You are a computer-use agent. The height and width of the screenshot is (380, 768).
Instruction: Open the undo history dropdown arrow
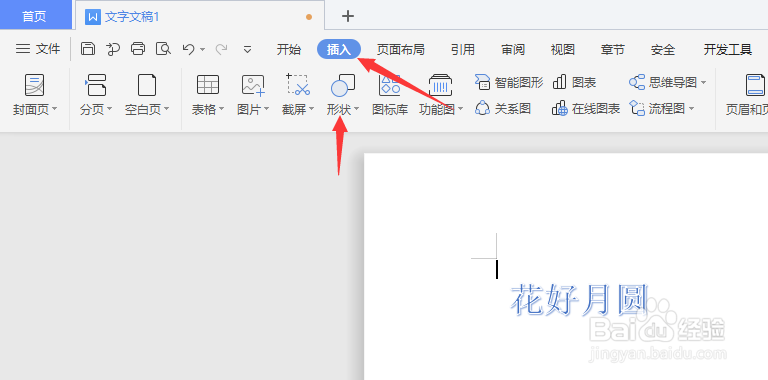coord(202,49)
